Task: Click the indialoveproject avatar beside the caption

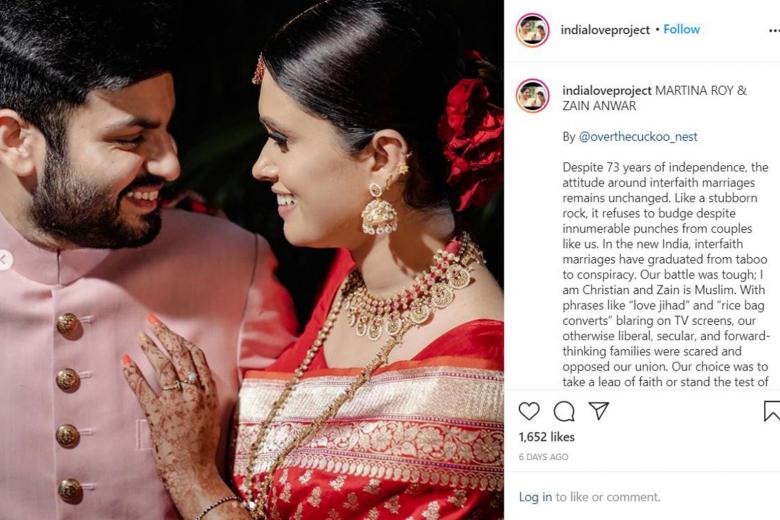Action: (532, 96)
